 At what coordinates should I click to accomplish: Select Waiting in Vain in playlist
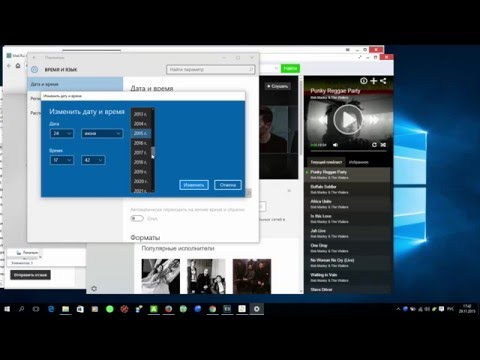coord(347,277)
